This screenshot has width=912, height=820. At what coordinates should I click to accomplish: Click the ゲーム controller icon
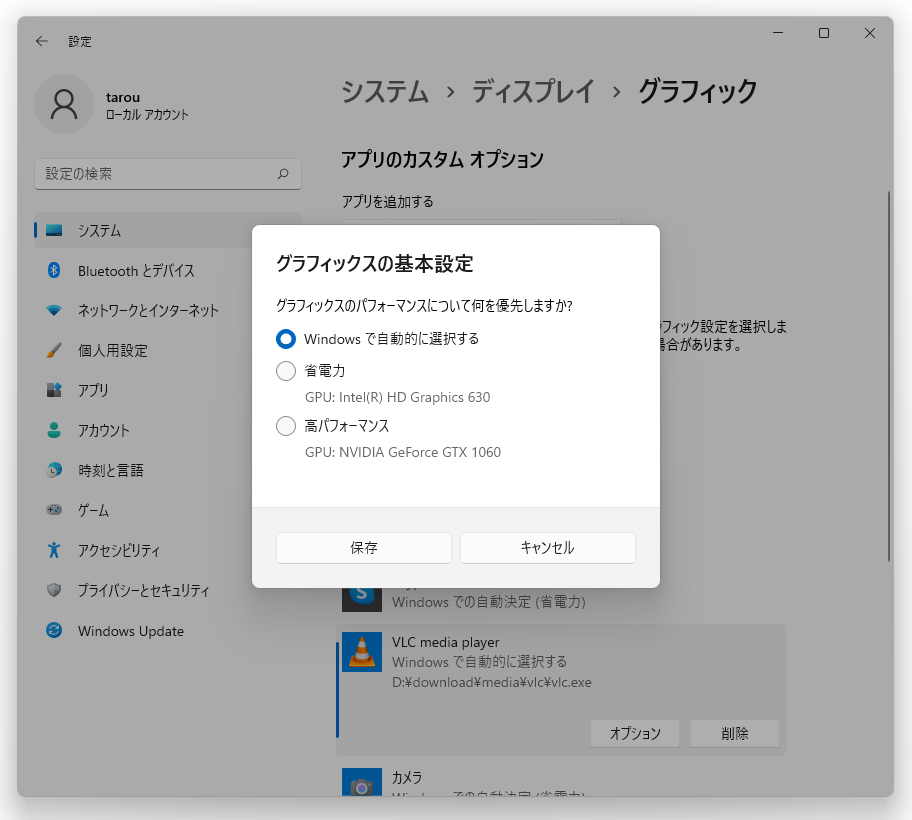[x=54, y=510]
